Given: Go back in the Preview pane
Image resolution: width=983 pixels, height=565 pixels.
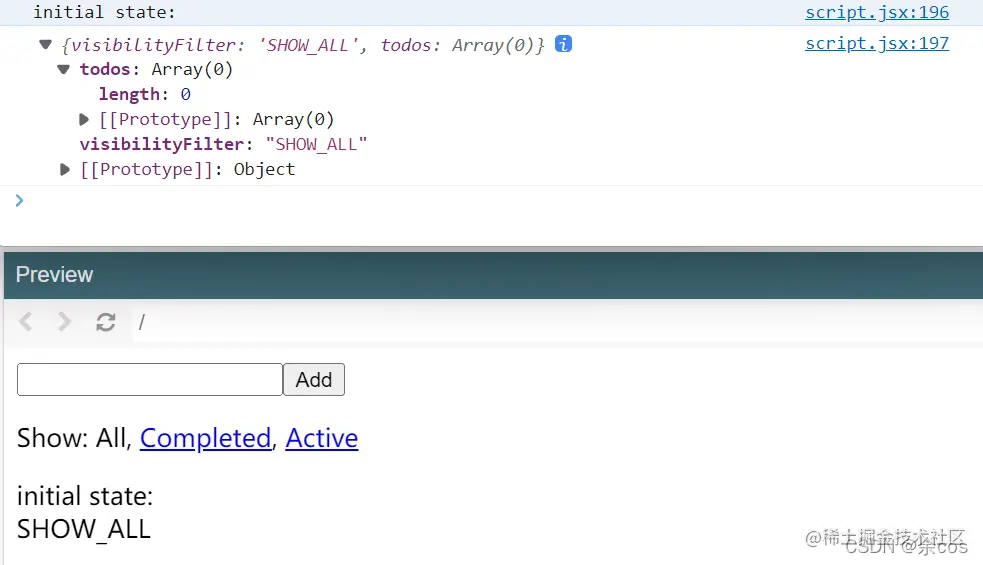Looking at the screenshot, I should (x=26, y=321).
